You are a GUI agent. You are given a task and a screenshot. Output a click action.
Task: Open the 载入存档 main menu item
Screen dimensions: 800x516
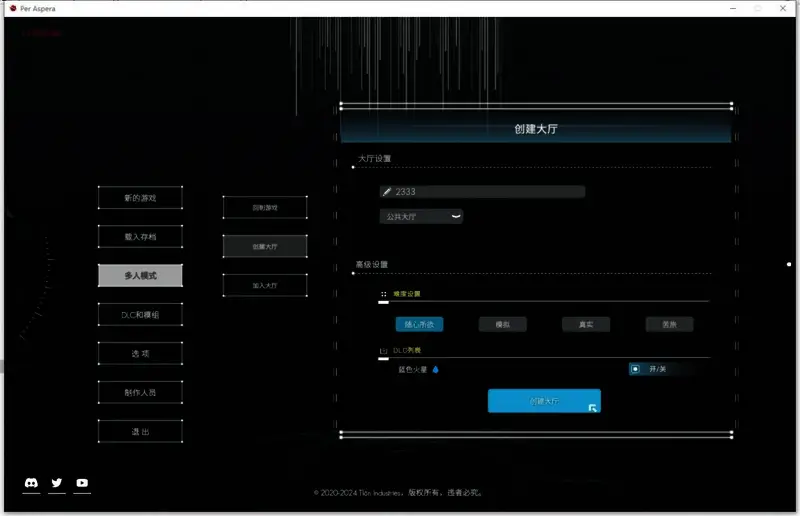tap(140, 237)
